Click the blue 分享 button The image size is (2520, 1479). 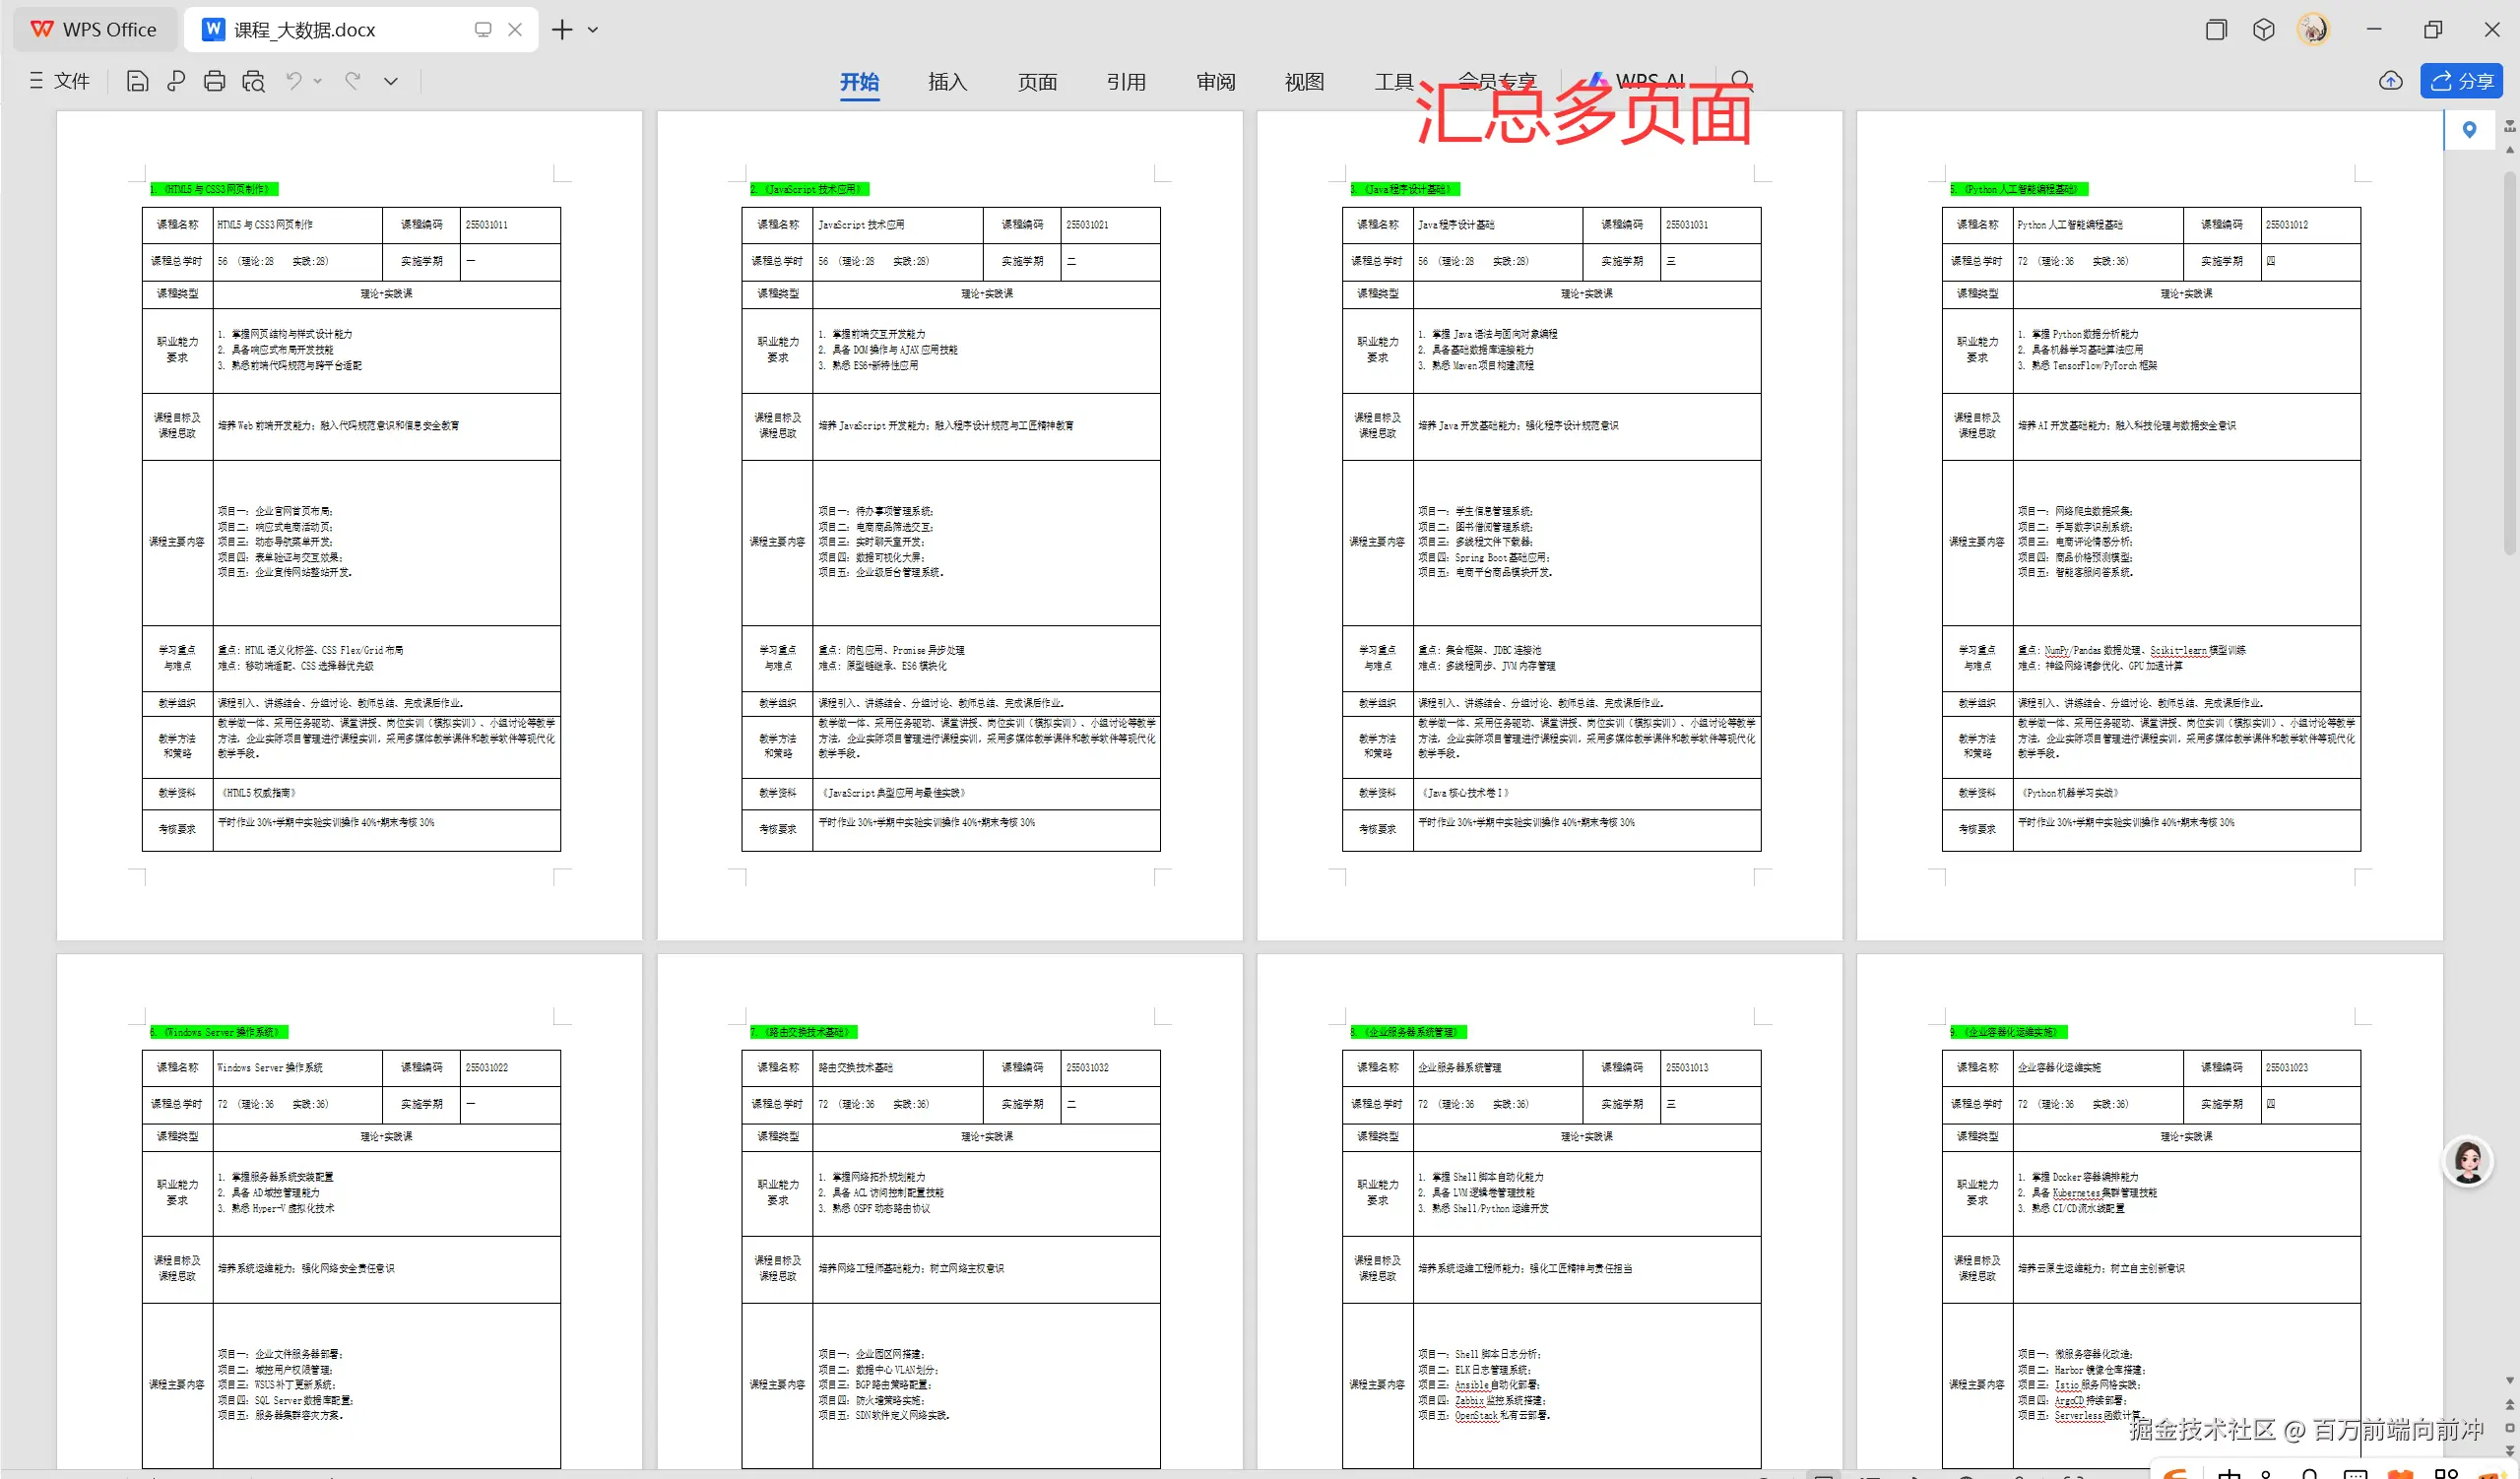coord(2461,81)
